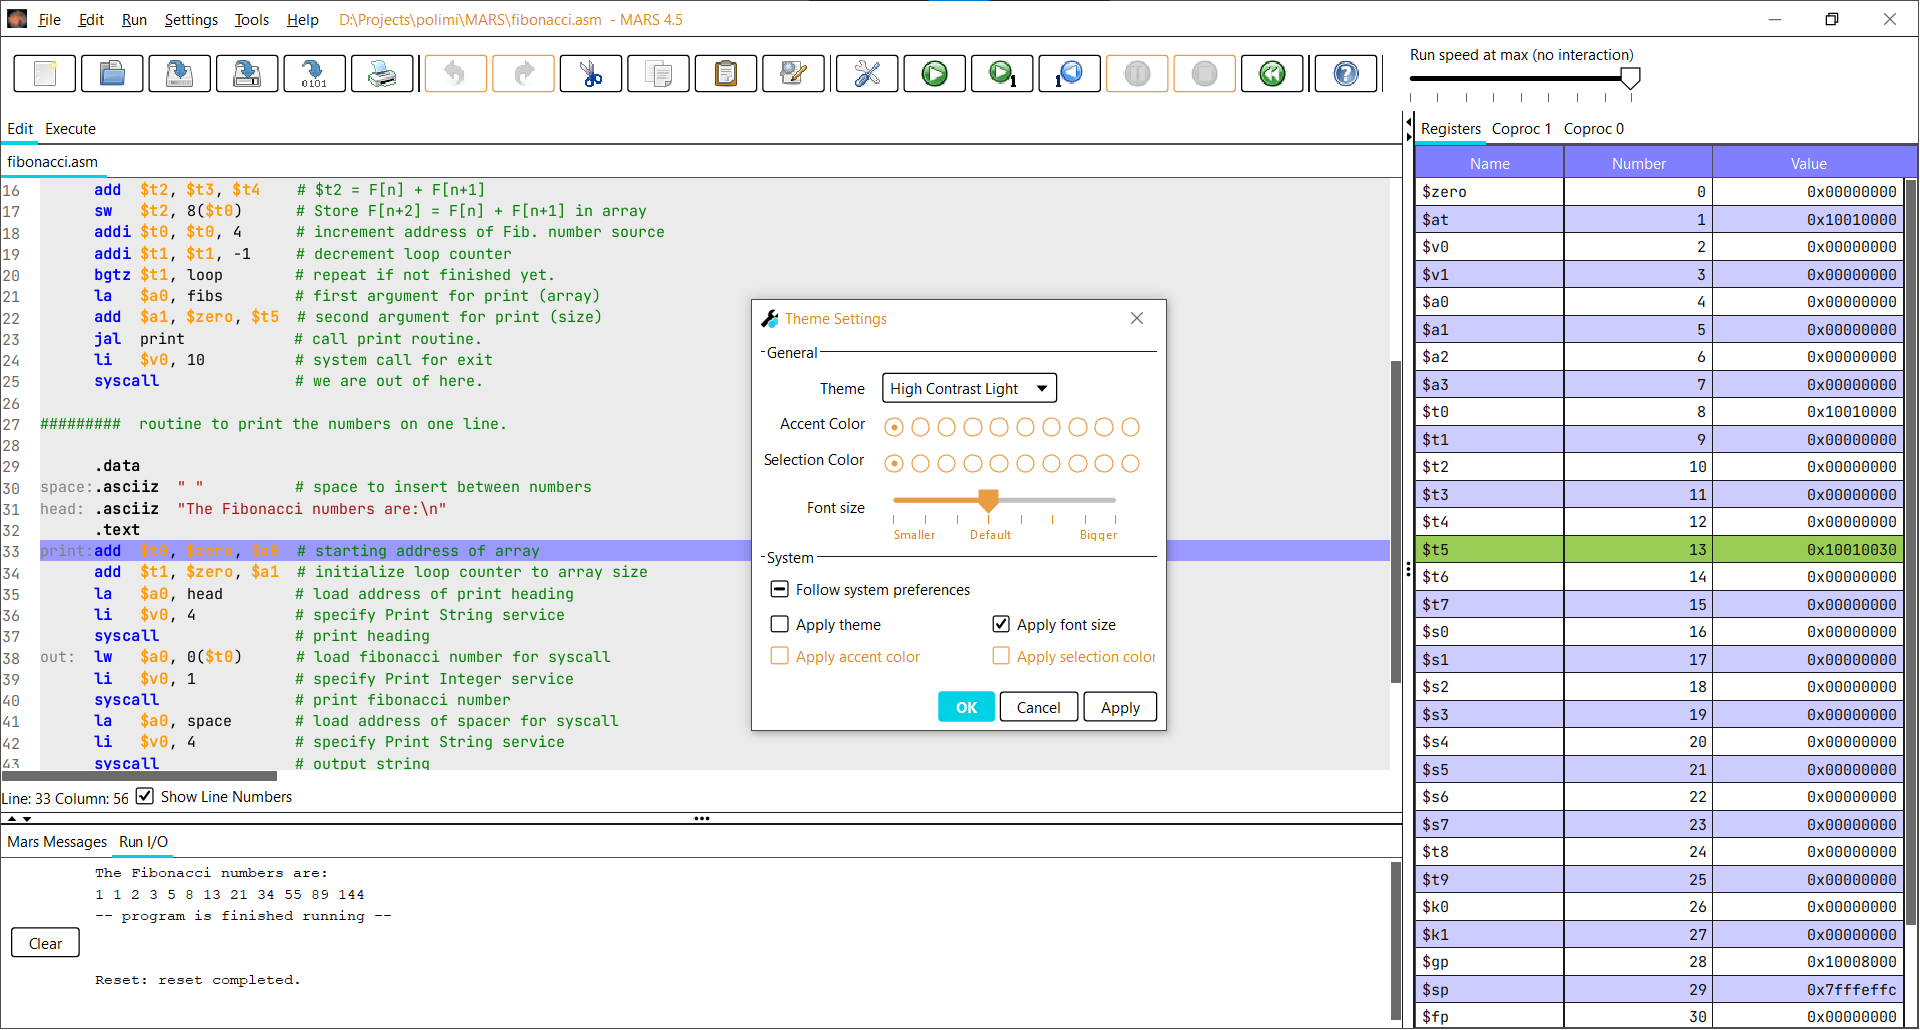Click the $sp value 0x7fffeffc

(x=1851, y=989)
